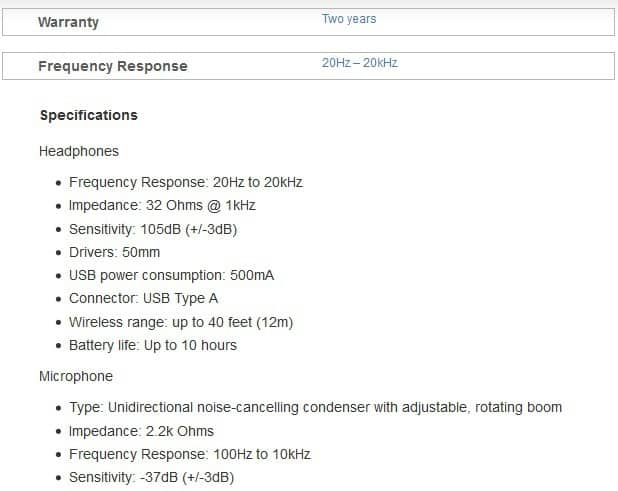Screen dimensions: 618x491
Task: Click the Warranty row label
Action: tap(68, 22)
